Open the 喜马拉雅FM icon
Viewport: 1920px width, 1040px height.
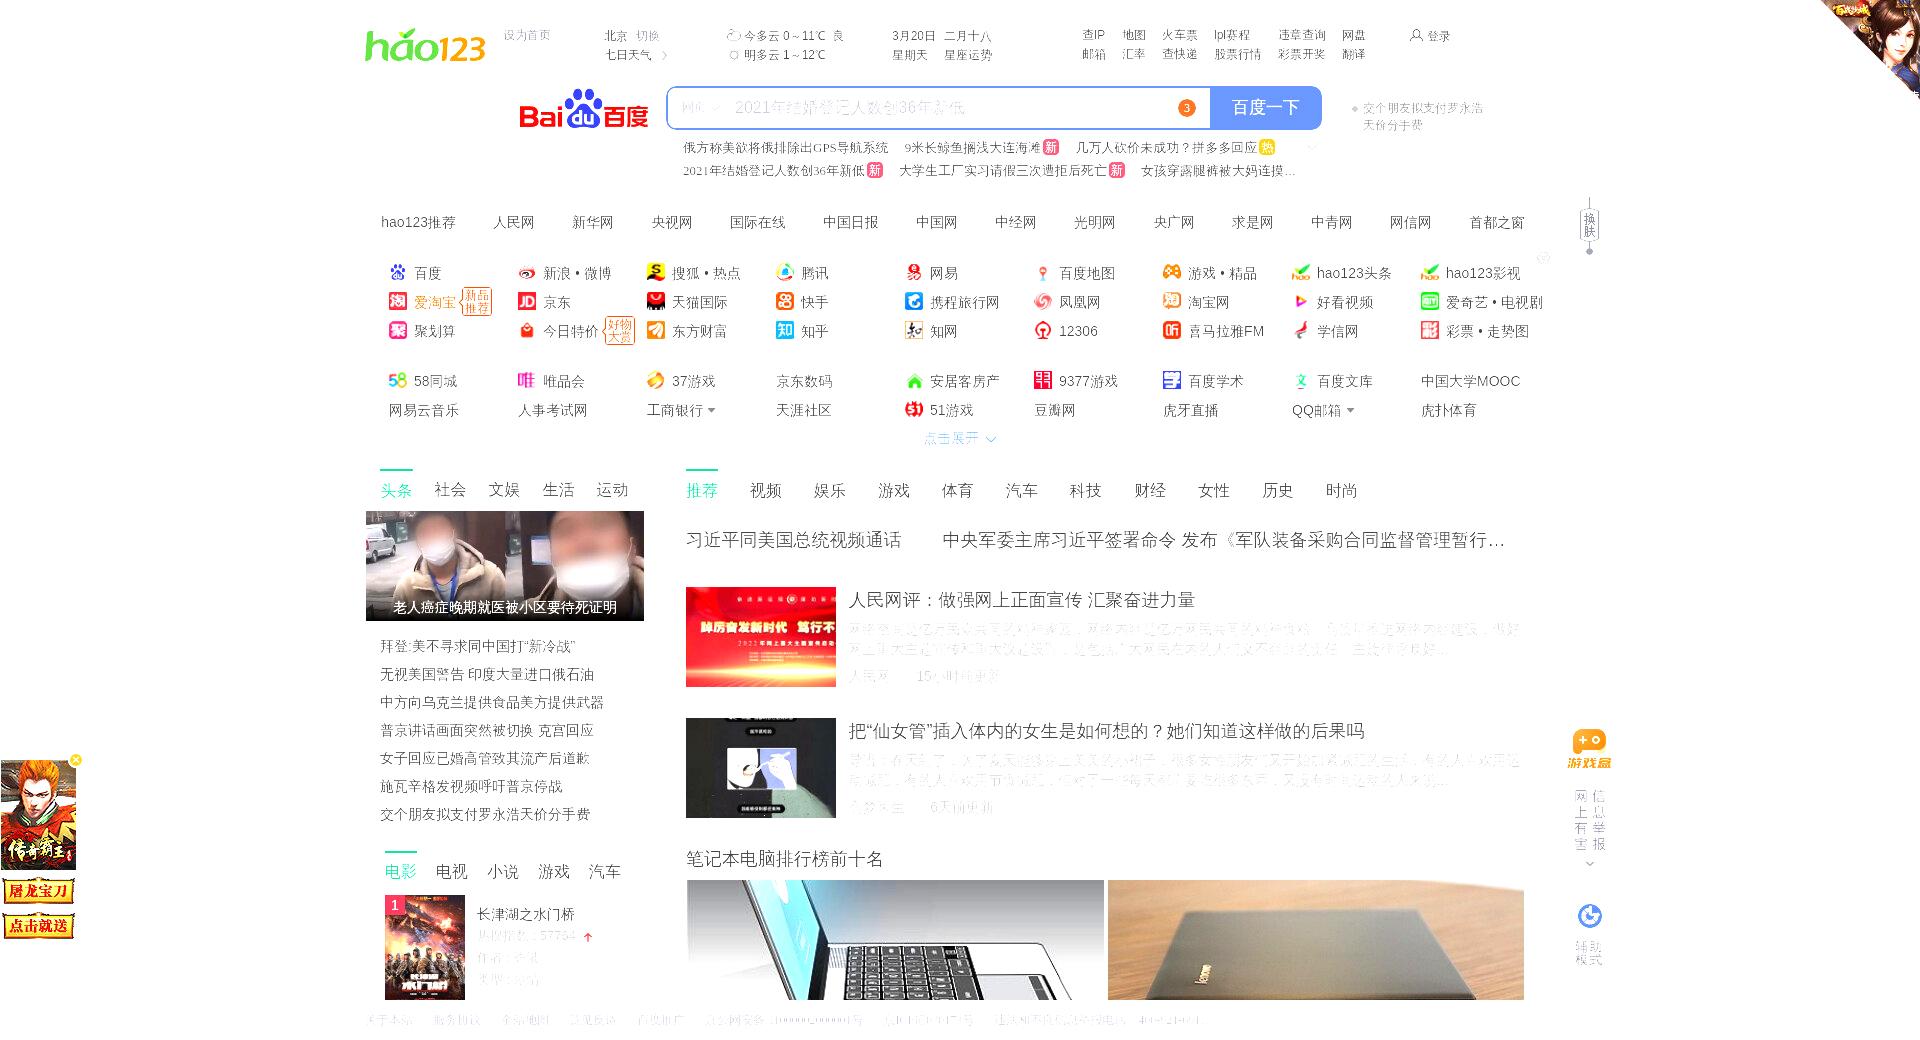pyautogui.click(x=1172, y=330)
